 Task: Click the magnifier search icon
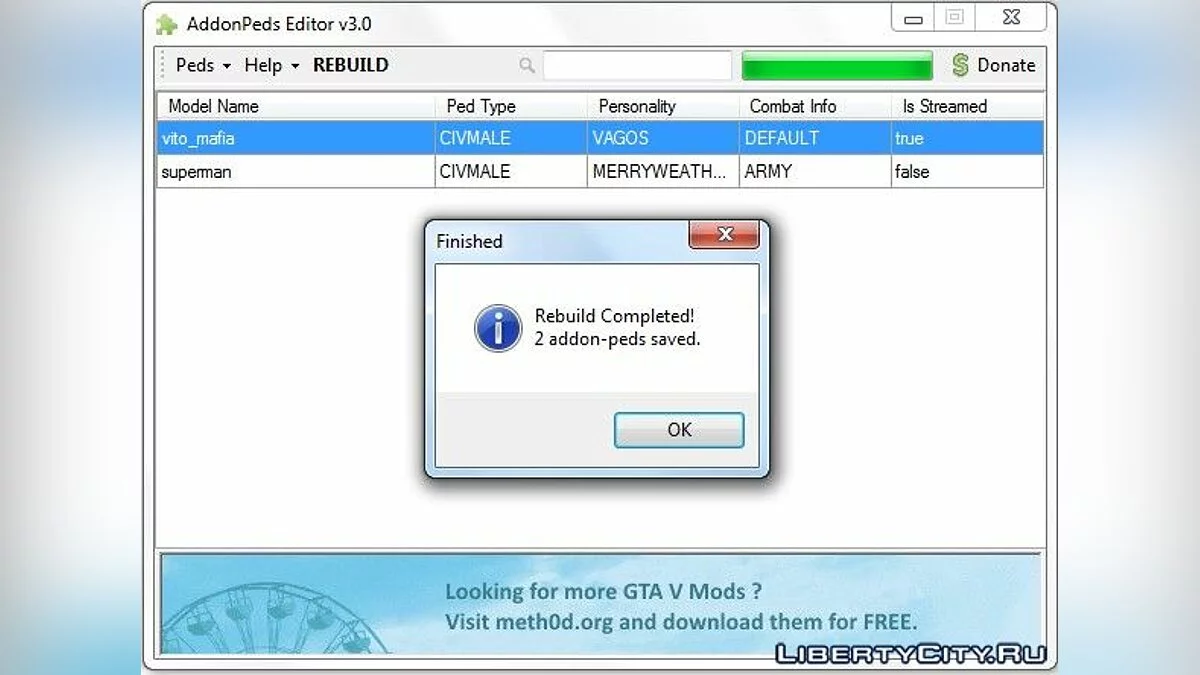(x=527, y=66)
